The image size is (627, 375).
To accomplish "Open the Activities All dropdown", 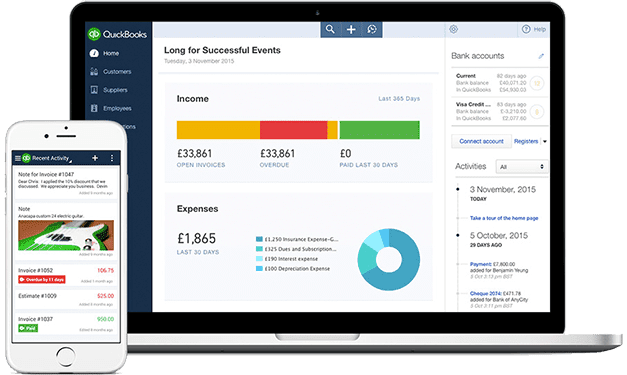I will pos(521,167).
